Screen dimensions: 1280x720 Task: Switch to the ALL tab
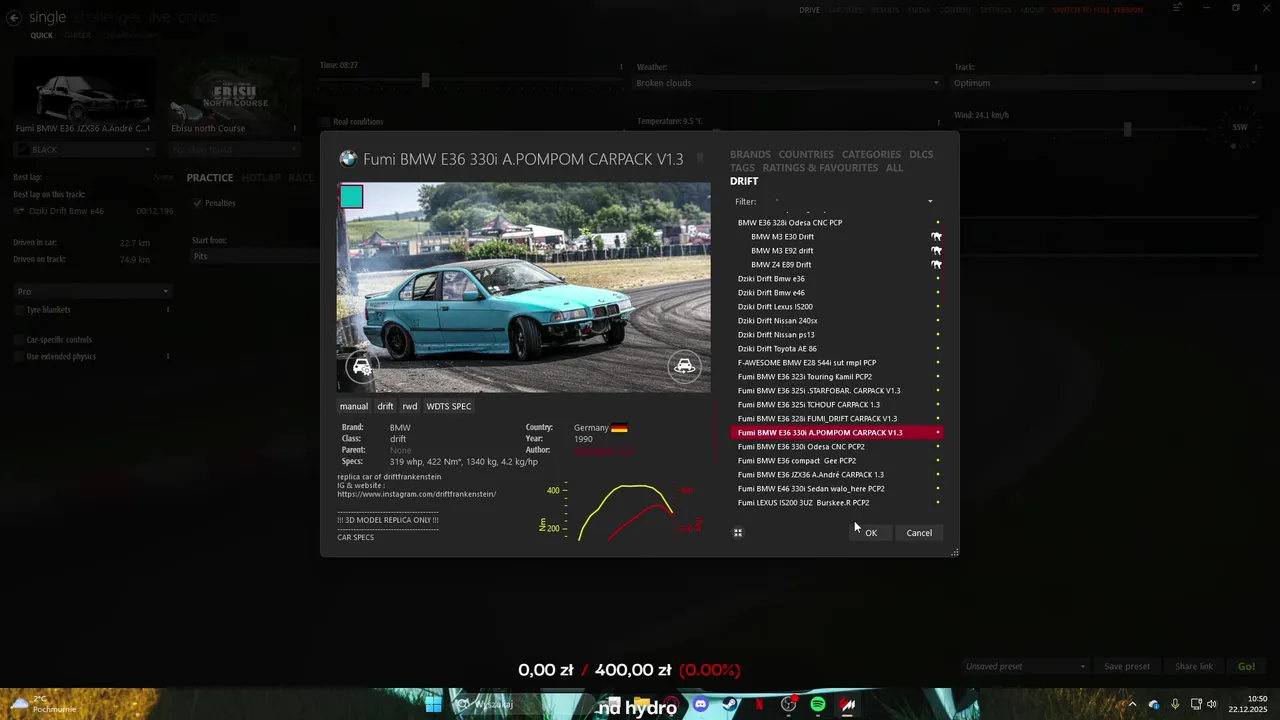[x=894, y=168]
